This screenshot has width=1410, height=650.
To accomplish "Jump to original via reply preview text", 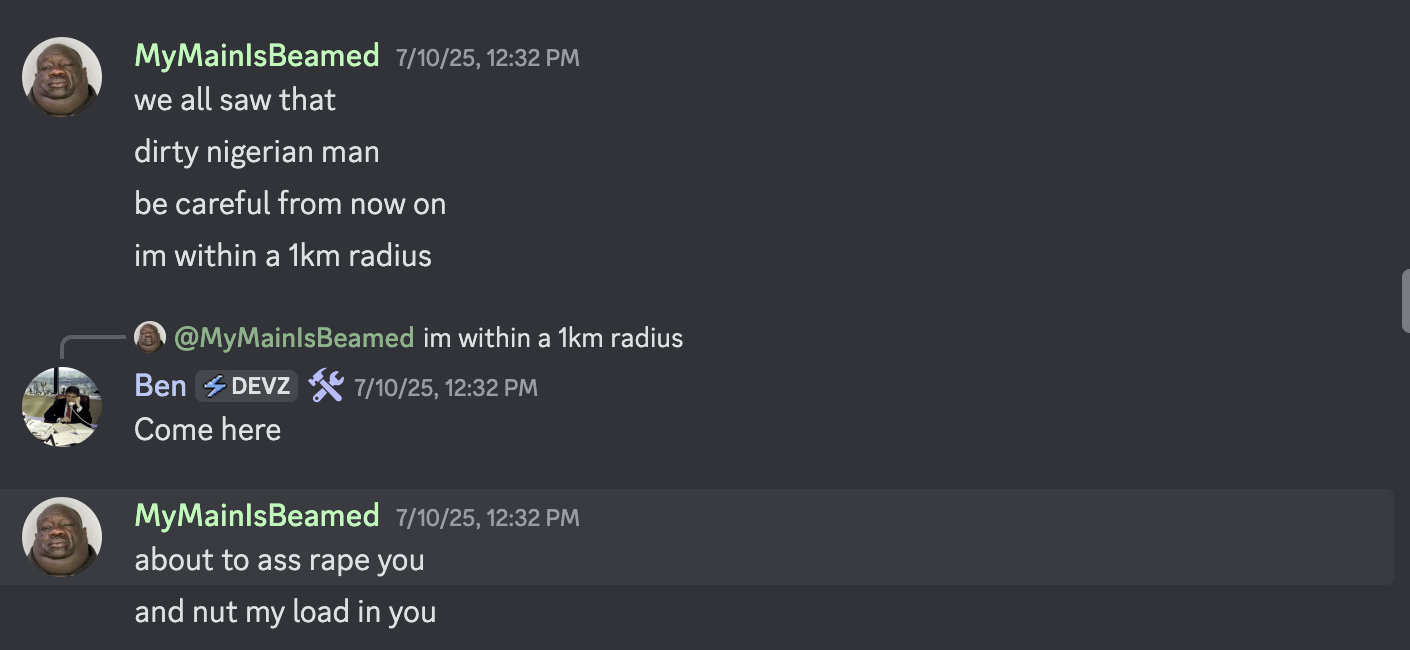I will point(553,338).
